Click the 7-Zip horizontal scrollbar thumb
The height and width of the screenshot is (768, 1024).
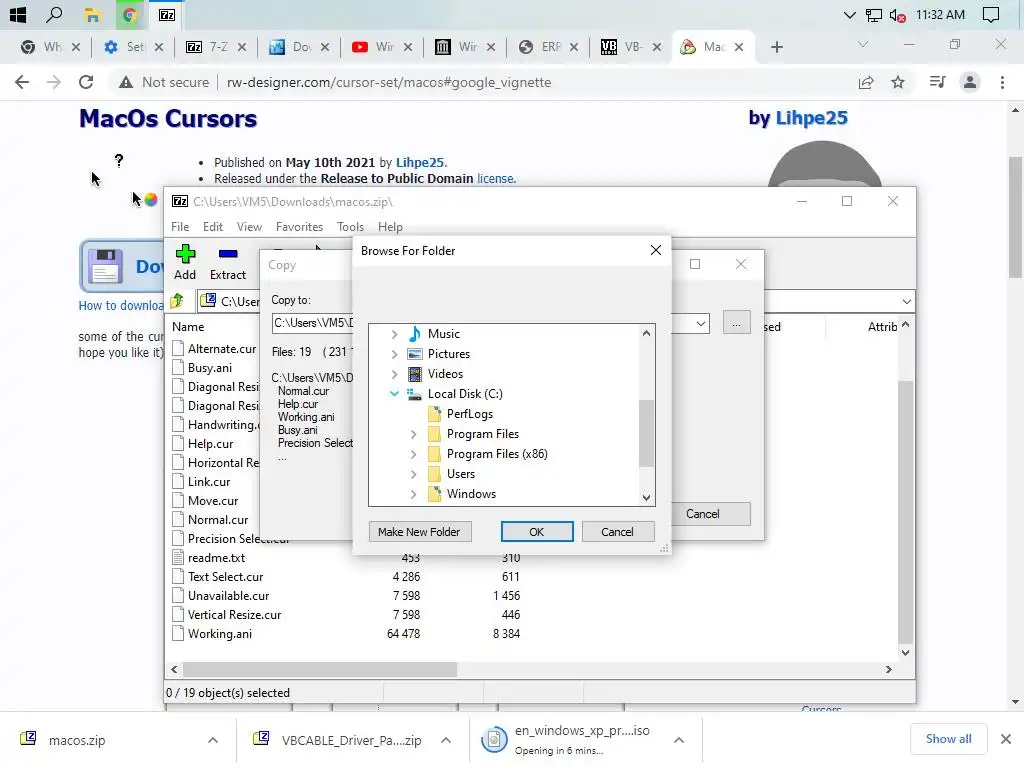click(x=320, y=669)
